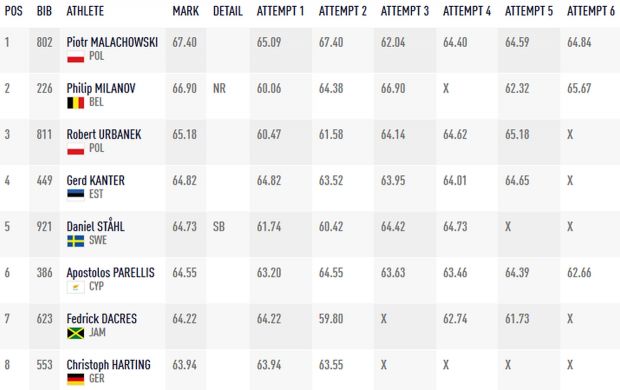
Task: Click Fedrick DACRES name
Action: [102, 319]
